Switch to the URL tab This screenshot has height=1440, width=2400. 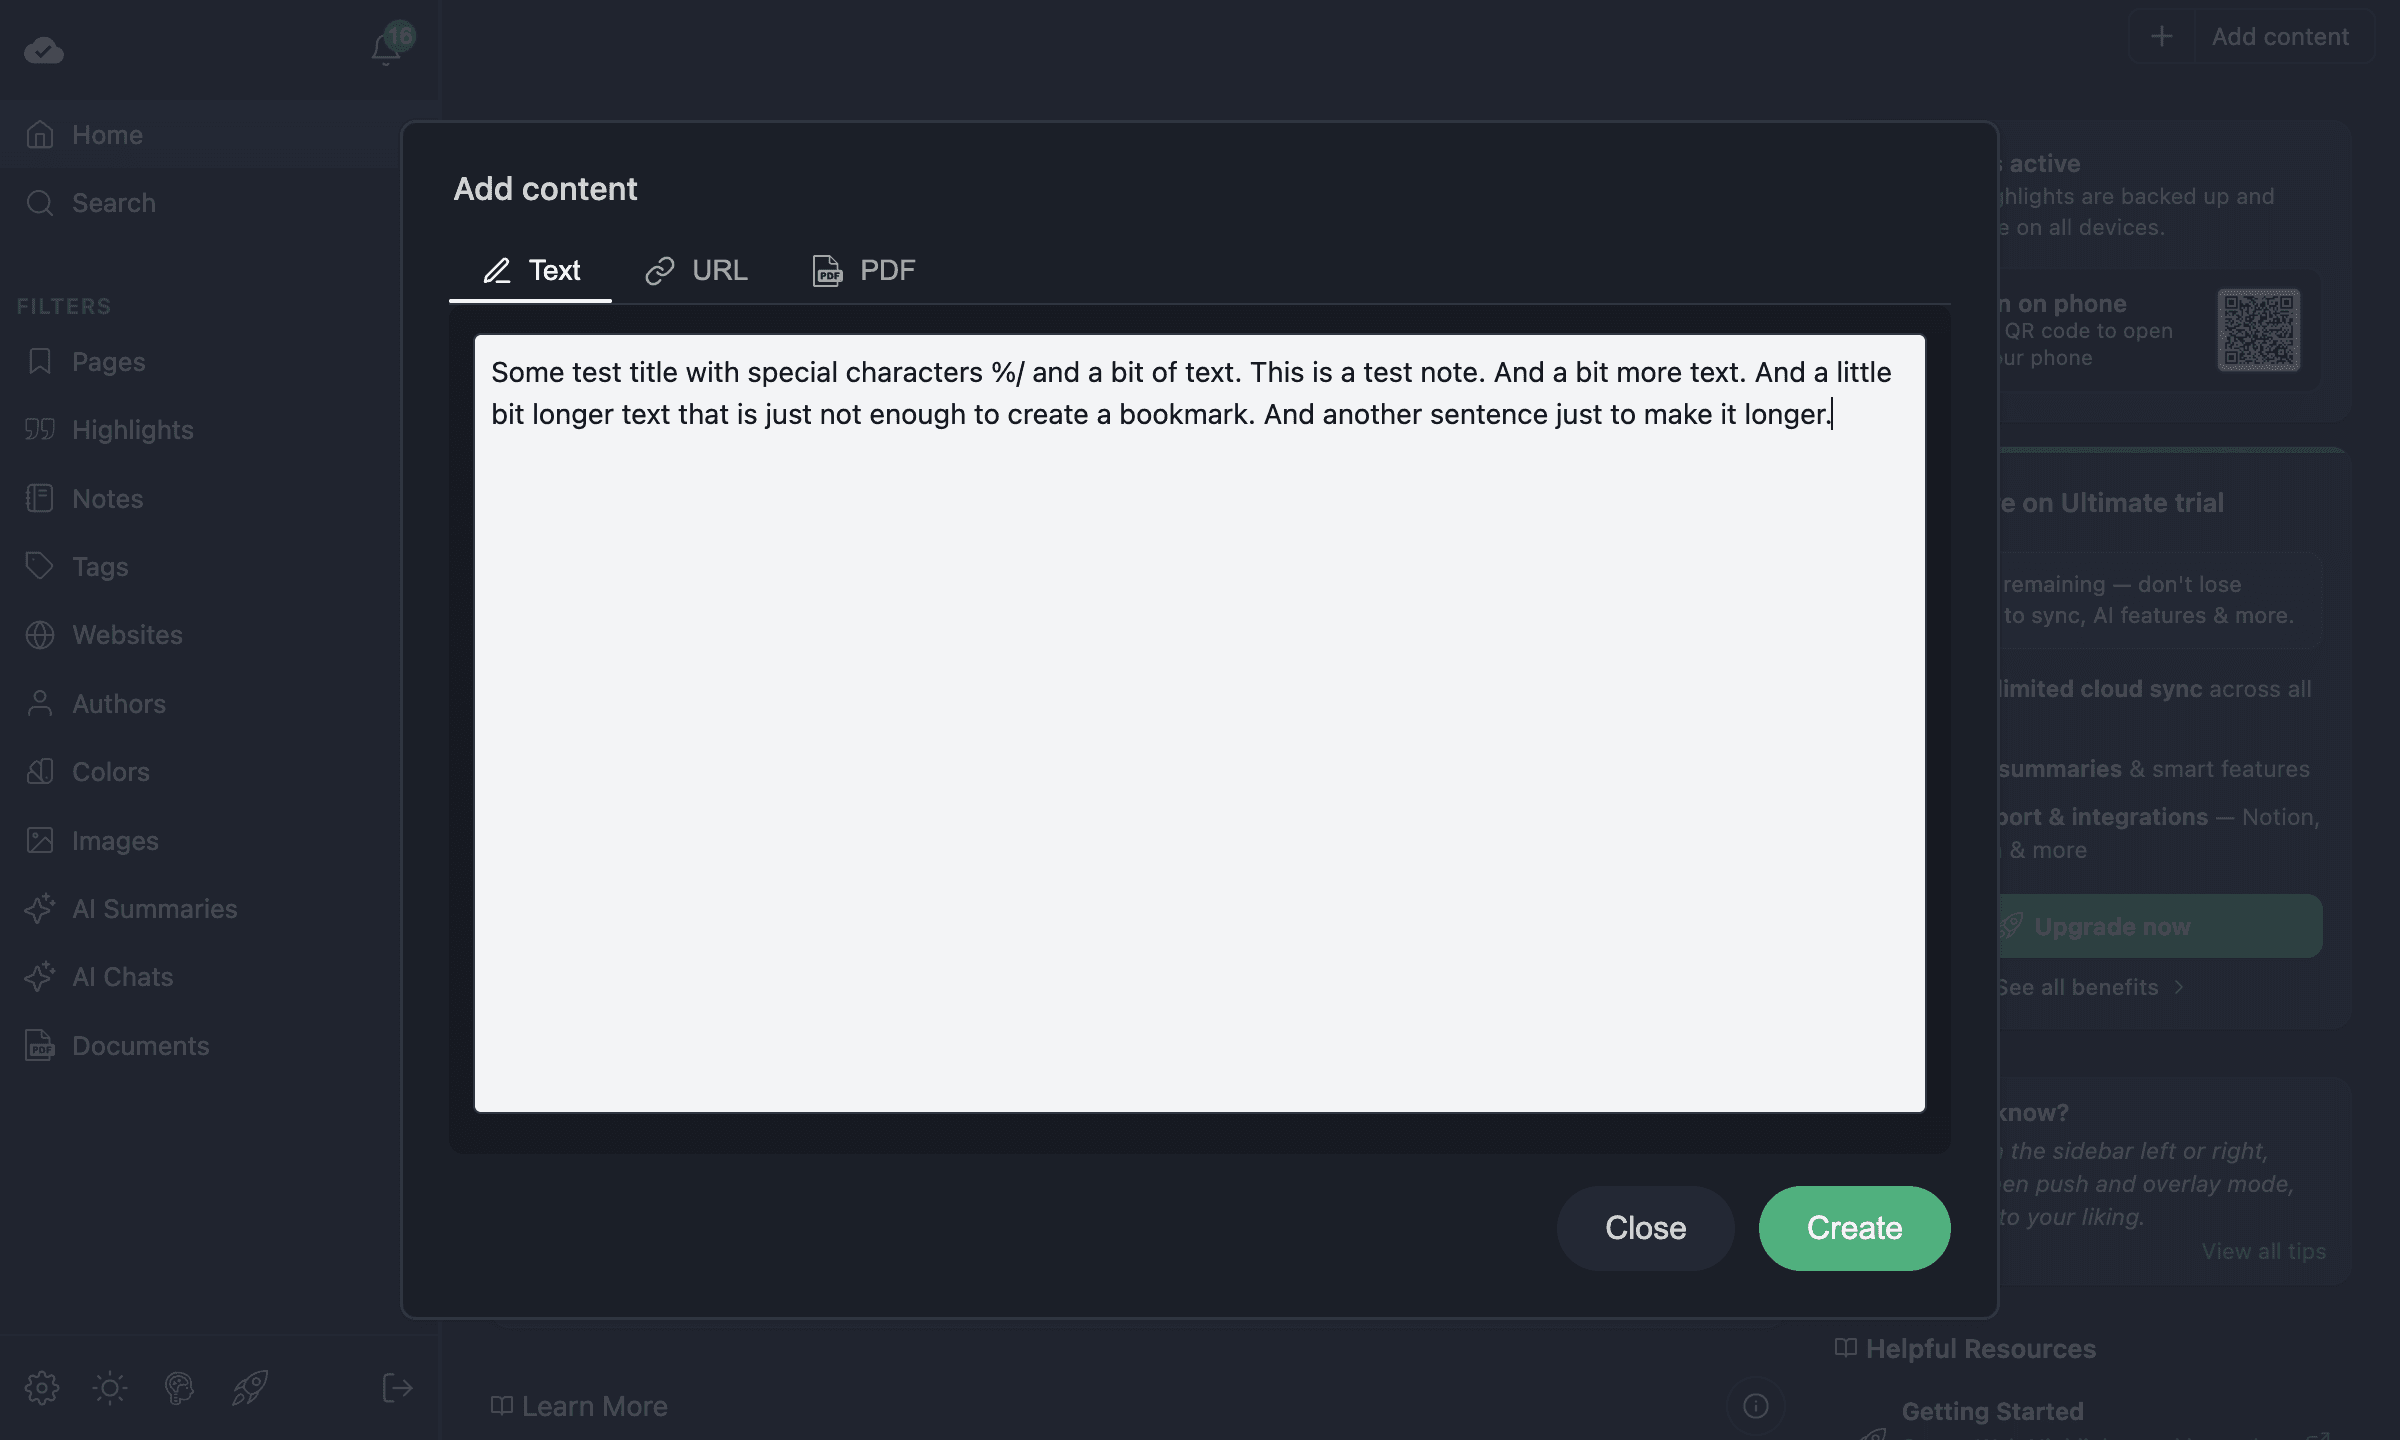pyautogui.click(x=697, y=270)
